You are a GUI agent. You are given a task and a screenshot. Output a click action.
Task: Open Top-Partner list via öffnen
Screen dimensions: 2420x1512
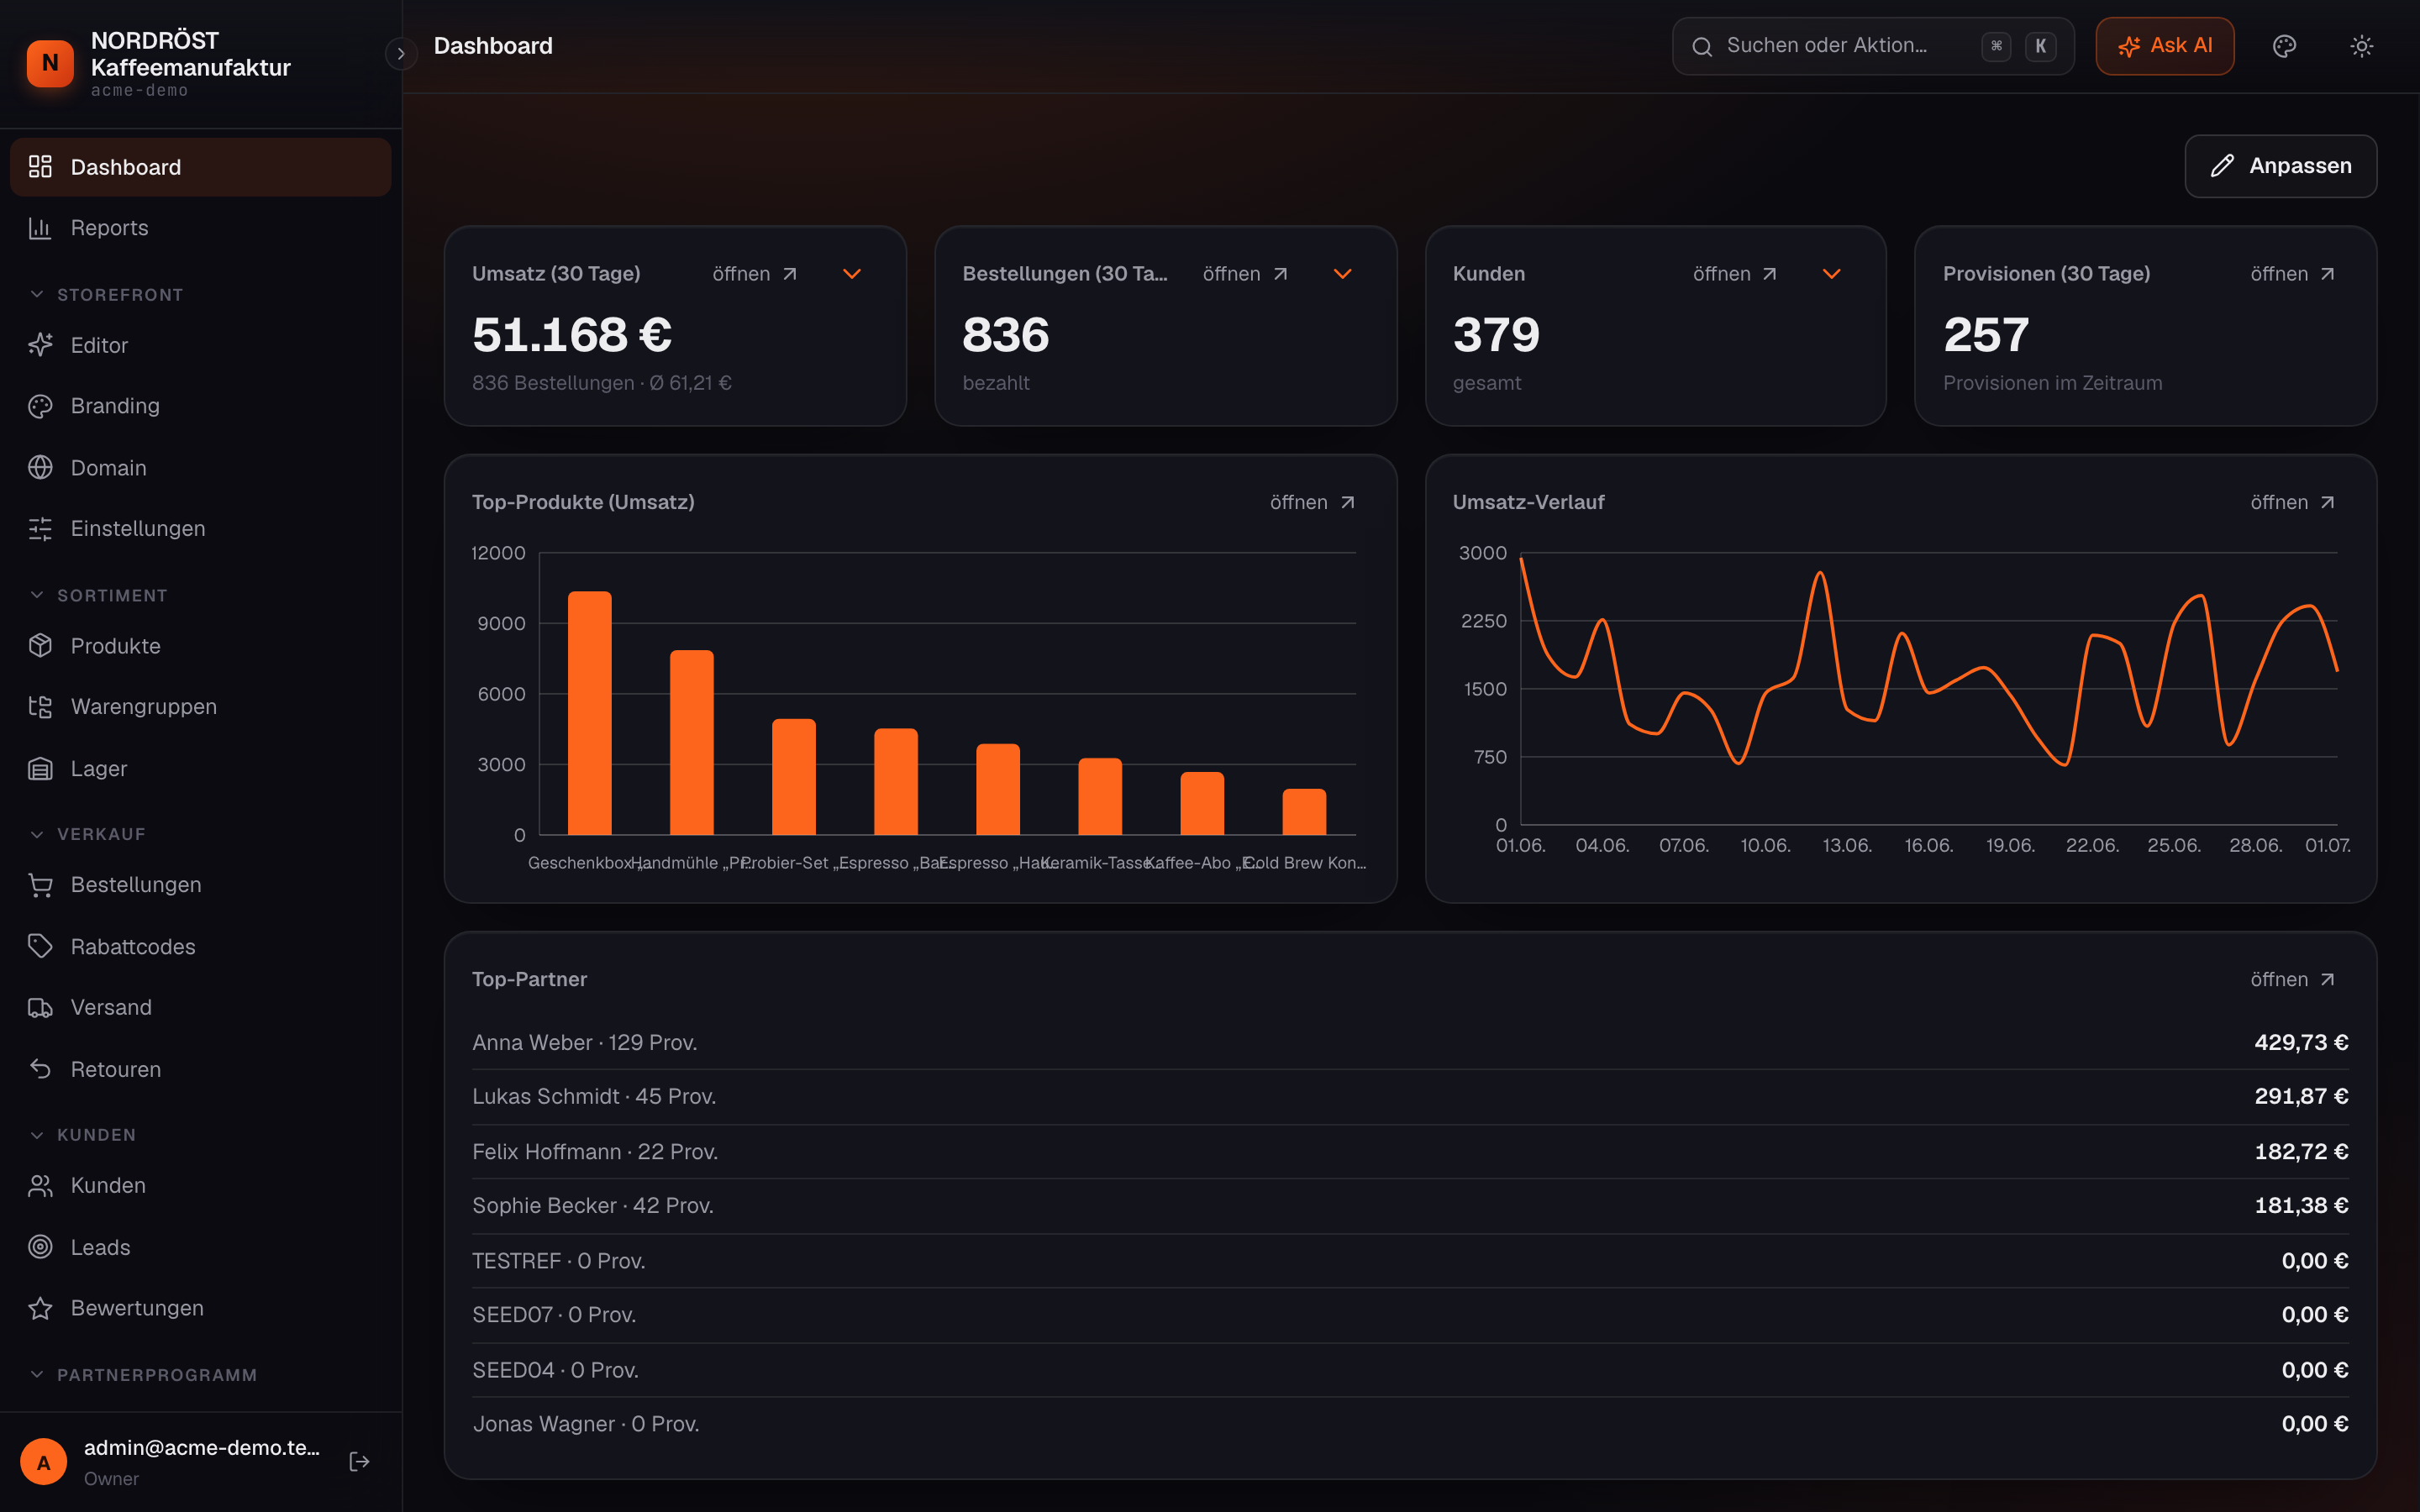tap(2292, 979)
